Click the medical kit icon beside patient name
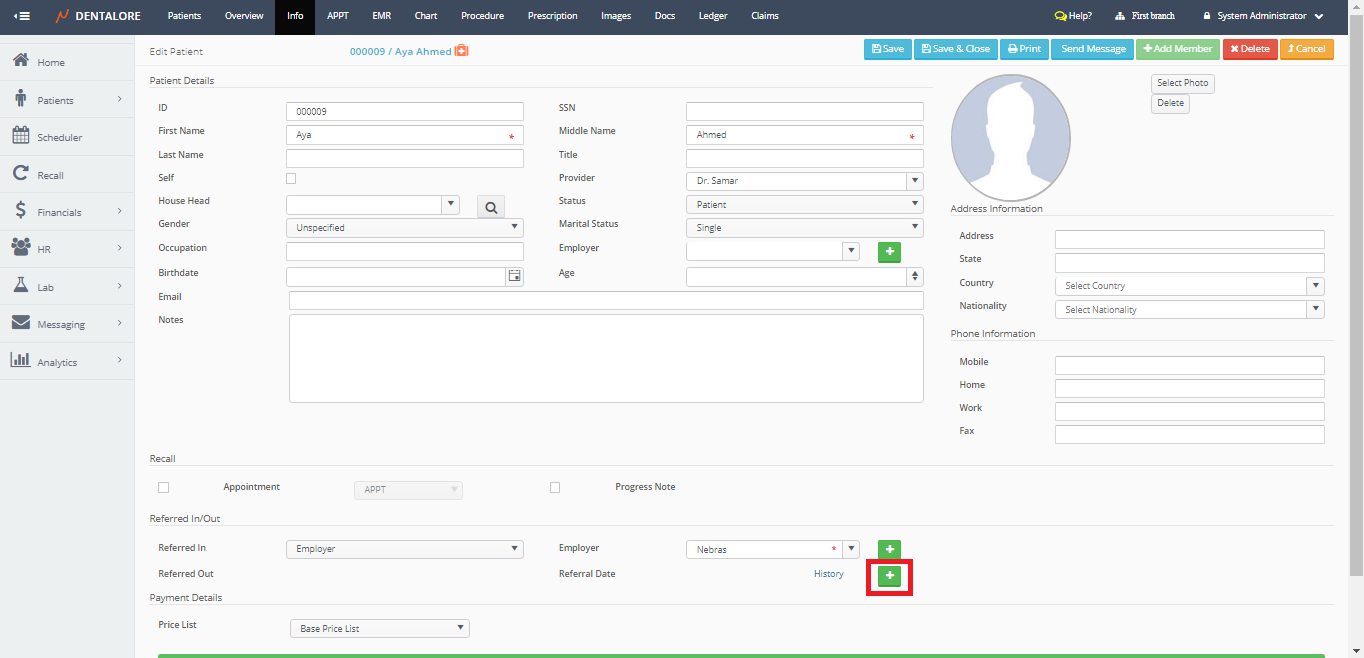The height and width of the screenshot is (658, 1364). [461, 51]
